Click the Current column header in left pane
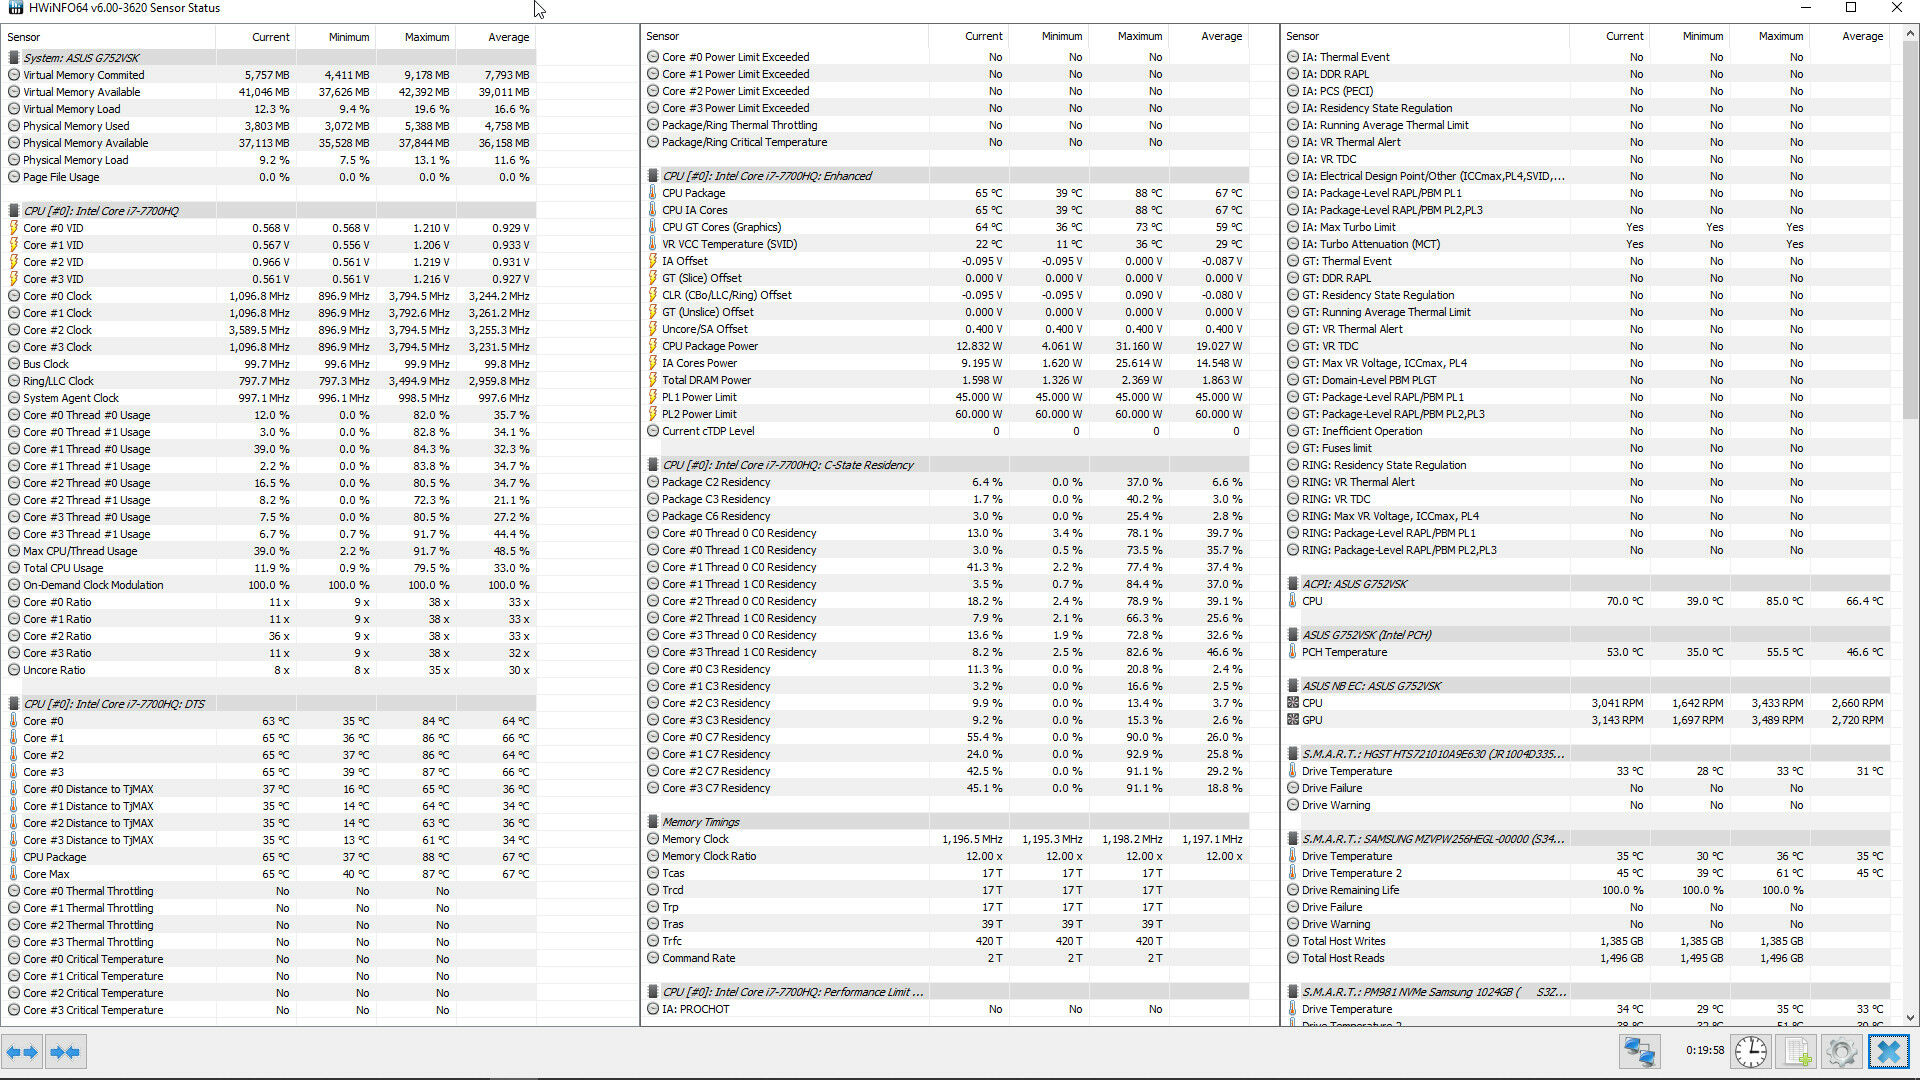Image resolution: width=1920 pixels, height=1080 pixels. pos(256,37)
